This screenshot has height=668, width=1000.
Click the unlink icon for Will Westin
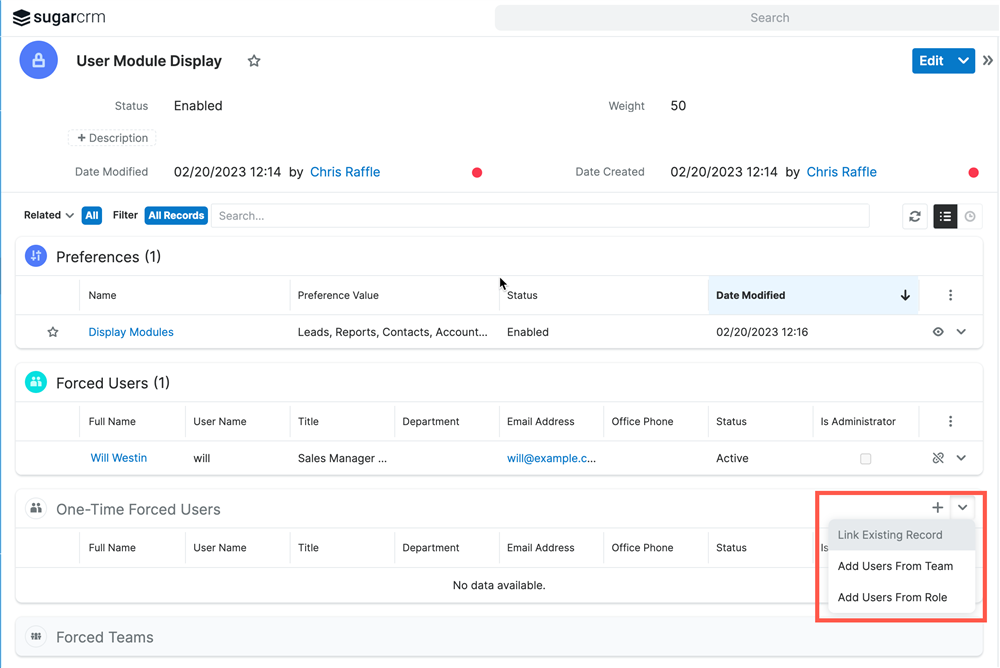click(938, 458)
